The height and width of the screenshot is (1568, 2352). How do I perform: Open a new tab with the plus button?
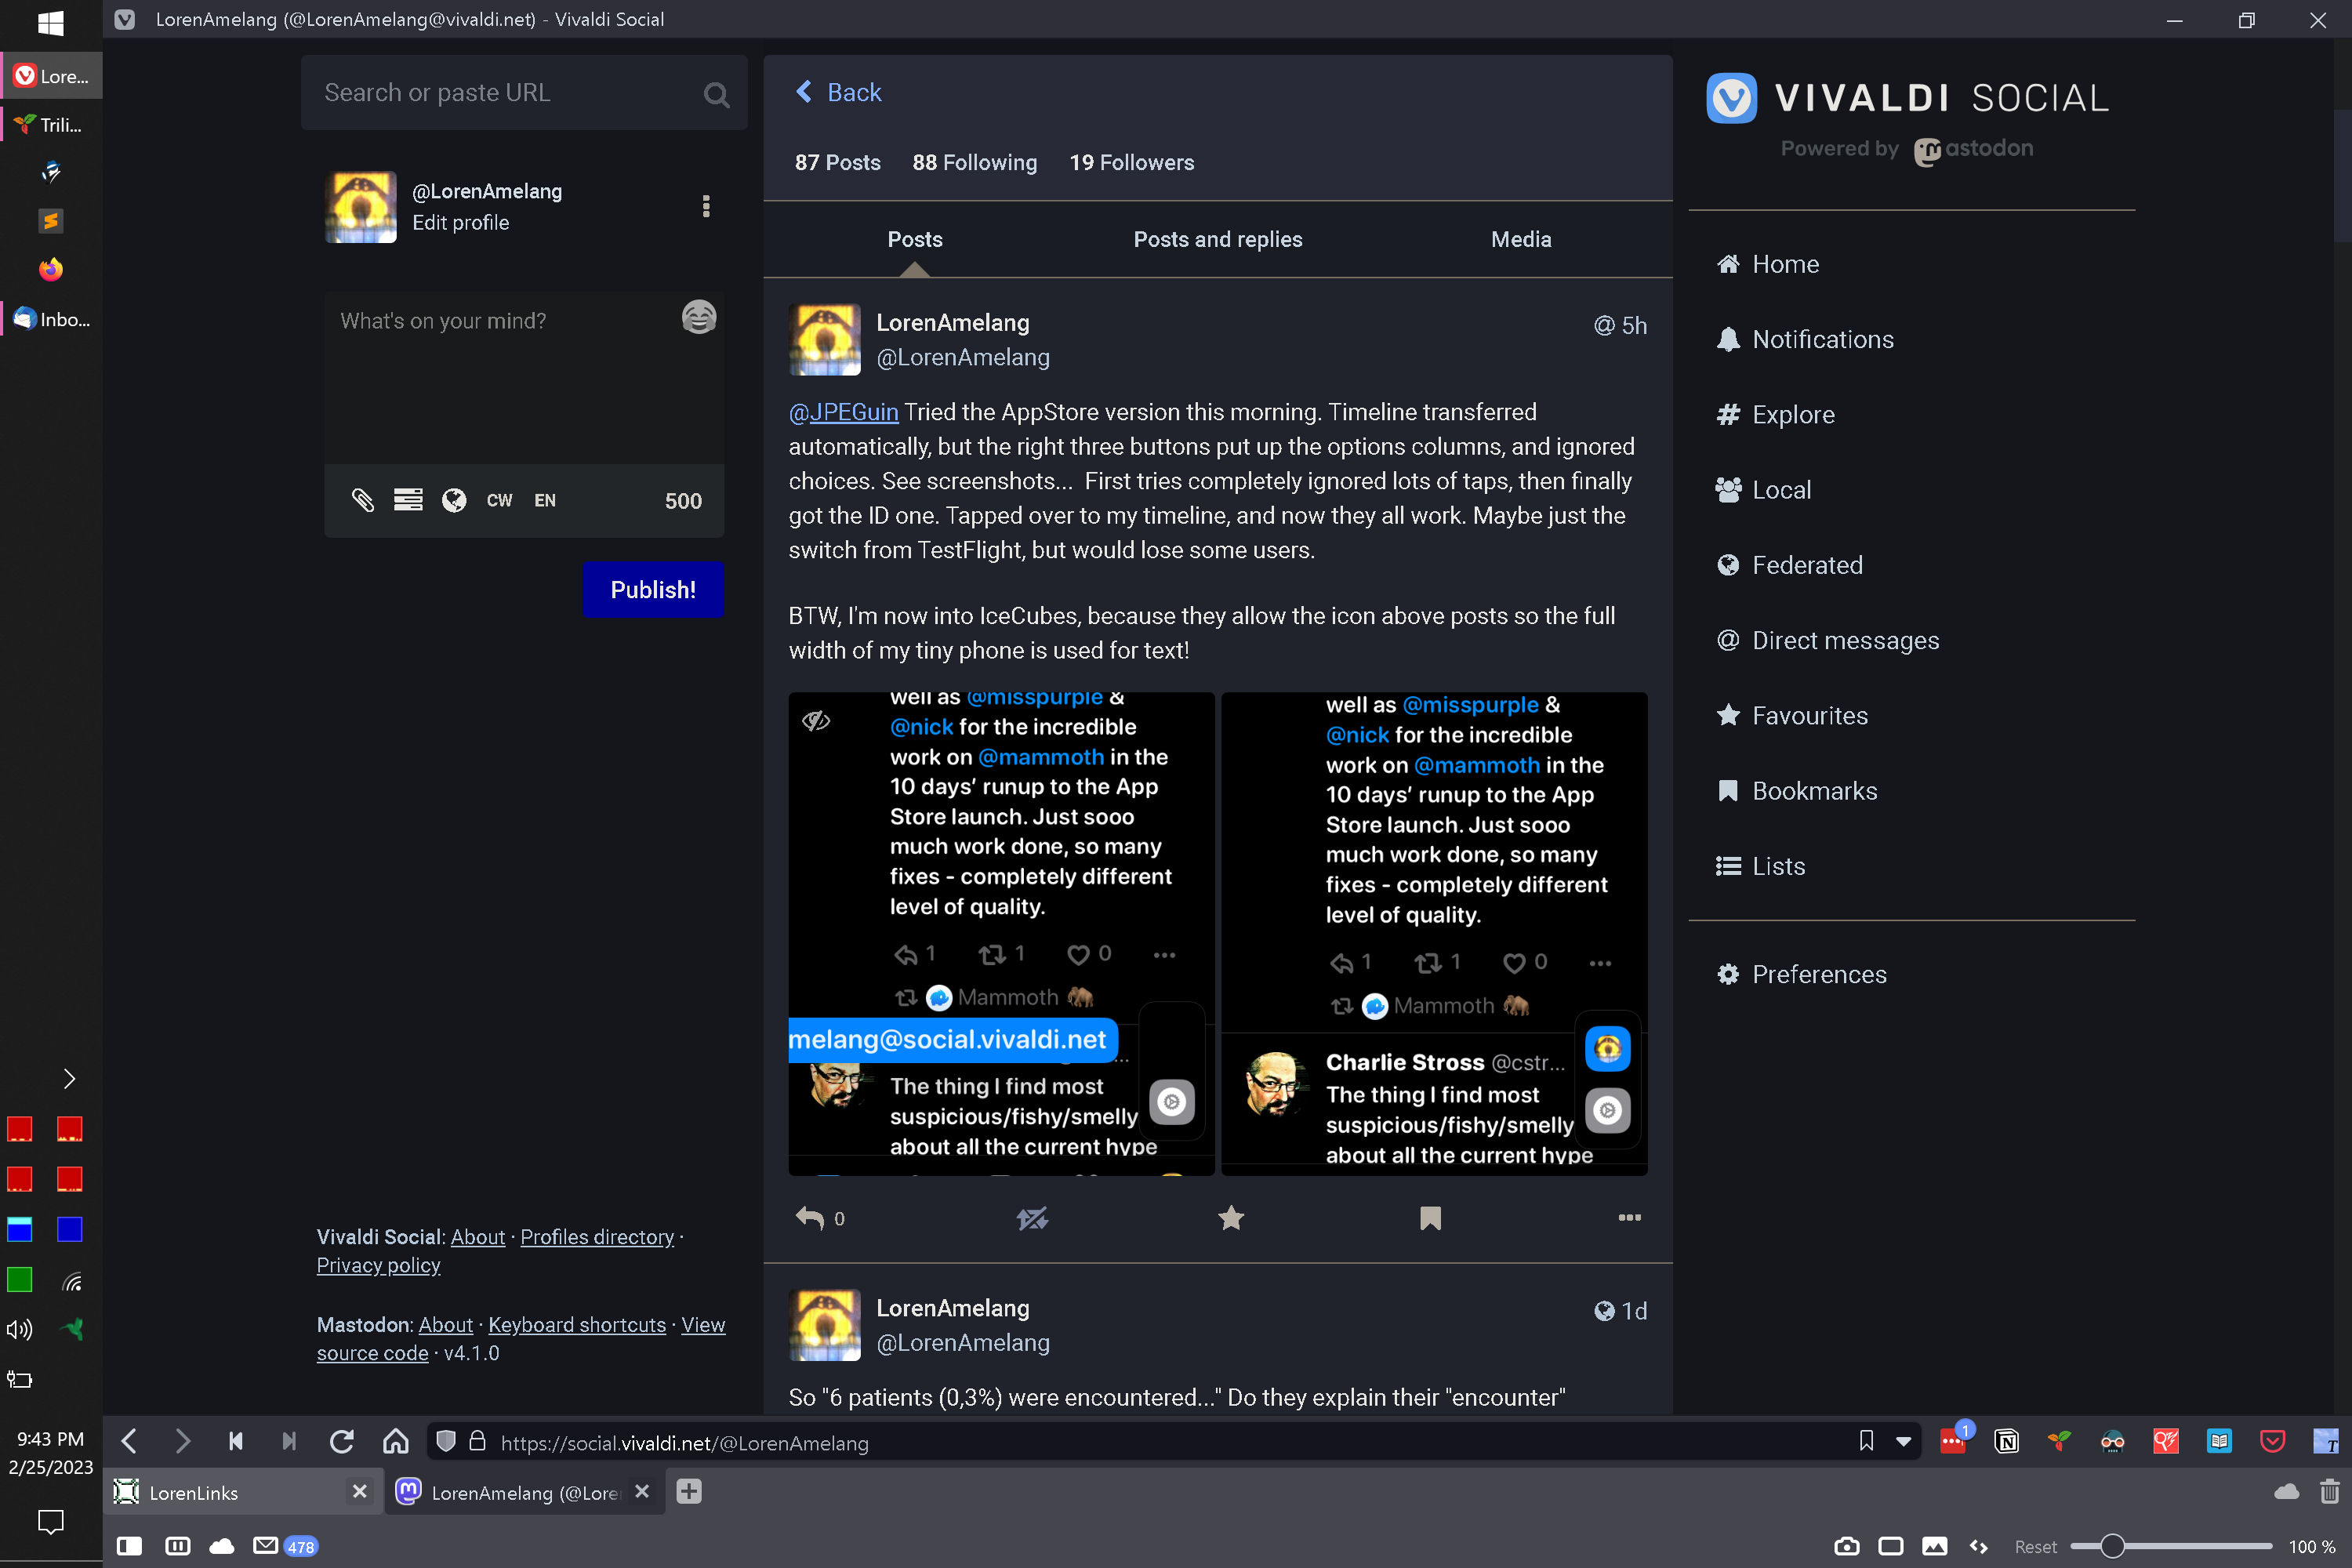(x=689, y=1492)
